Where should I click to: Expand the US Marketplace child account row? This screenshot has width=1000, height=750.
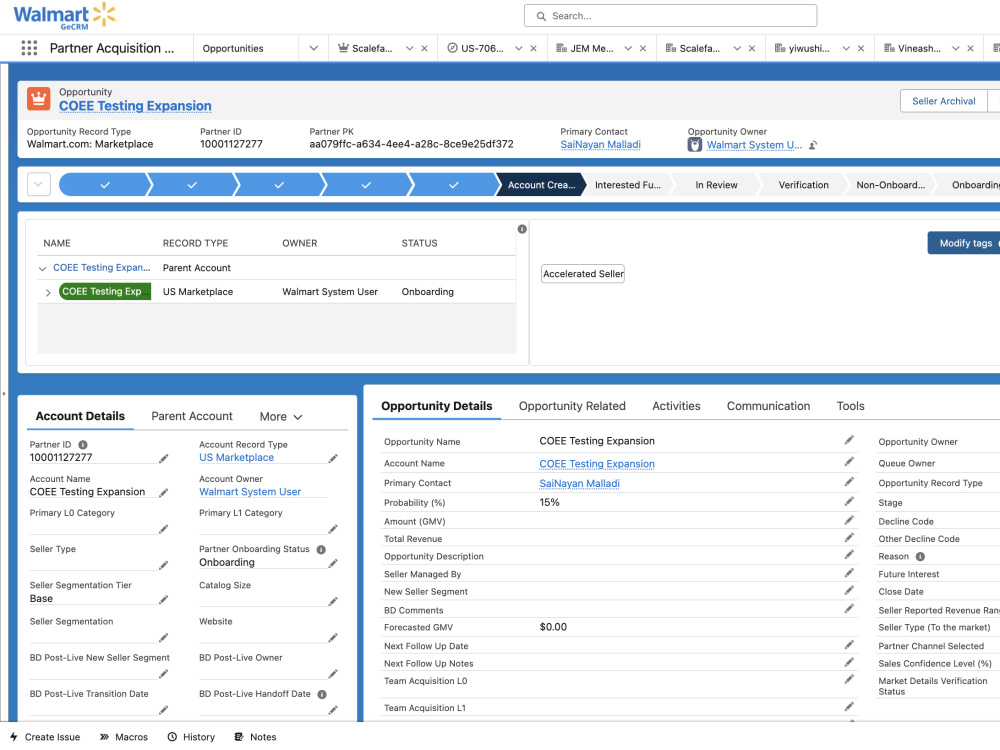[48, 293]
